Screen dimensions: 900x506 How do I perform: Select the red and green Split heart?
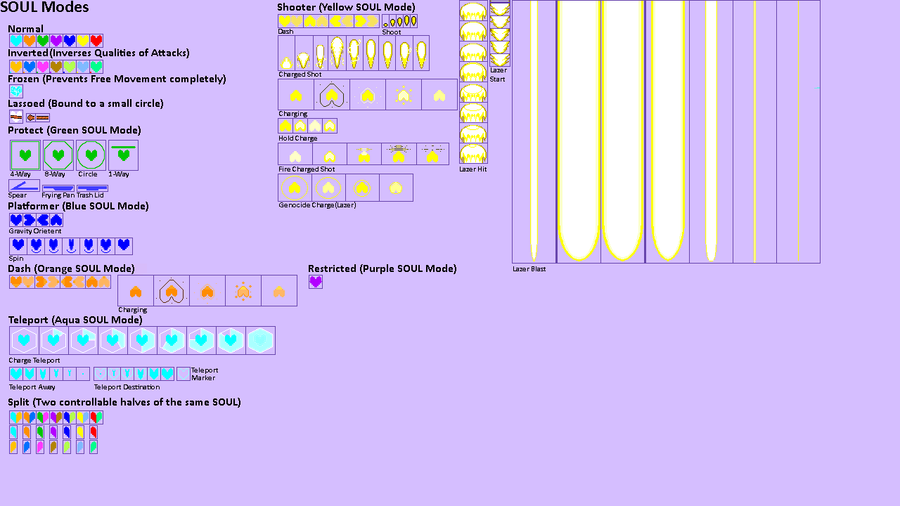pyautogui.click(x=96, y=417)
